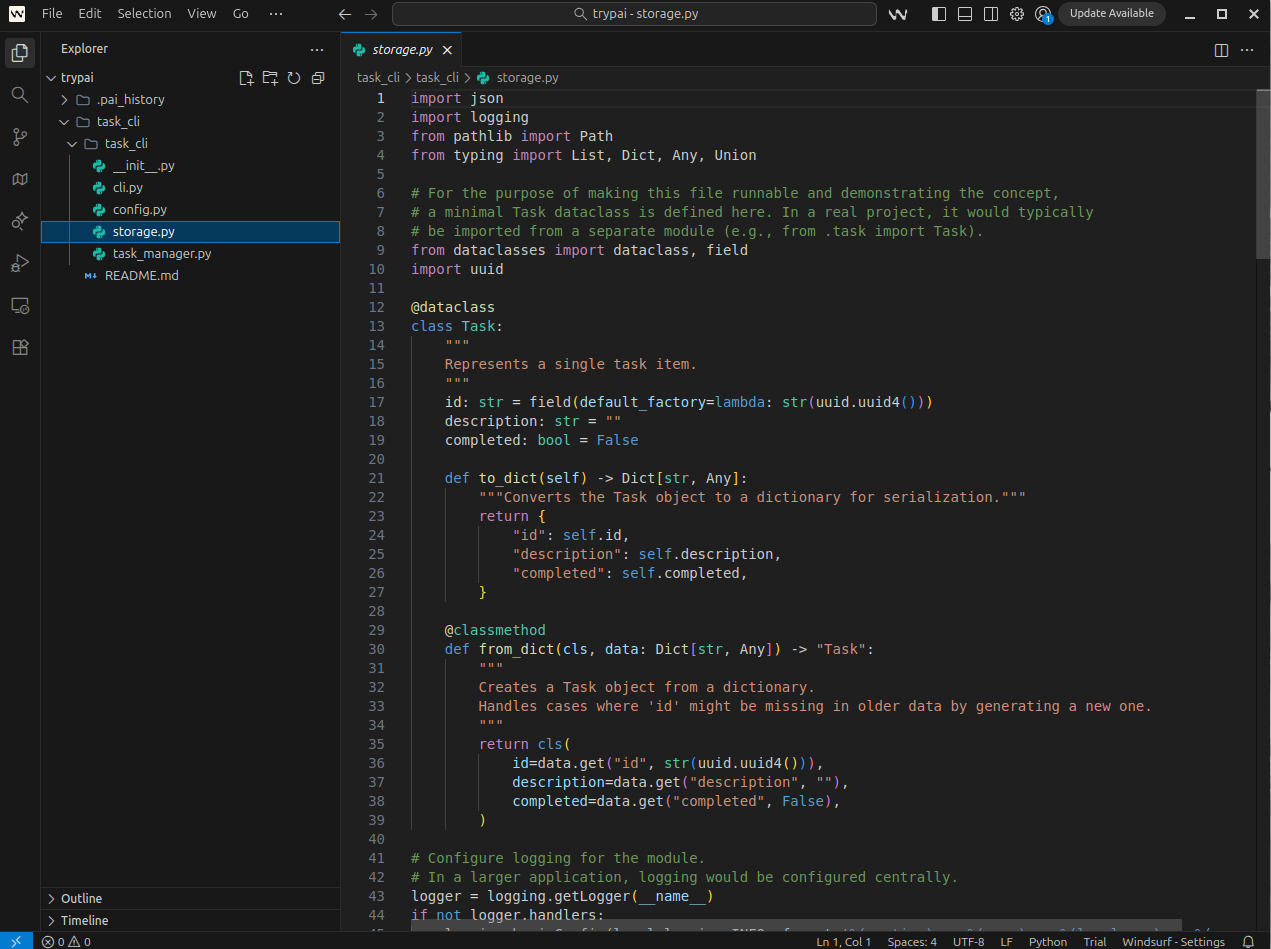Toggle the bottom panel visibility
The image size is (1271, 949).
tap(965, 14)
